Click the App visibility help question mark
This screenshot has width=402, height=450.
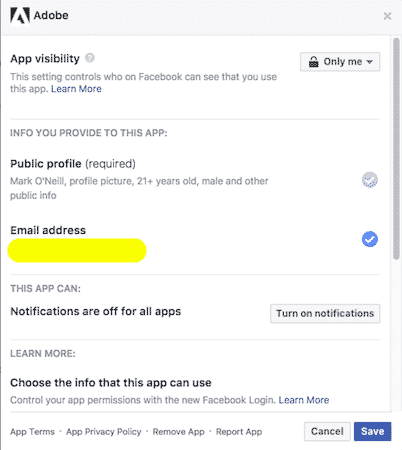point(90,58)
